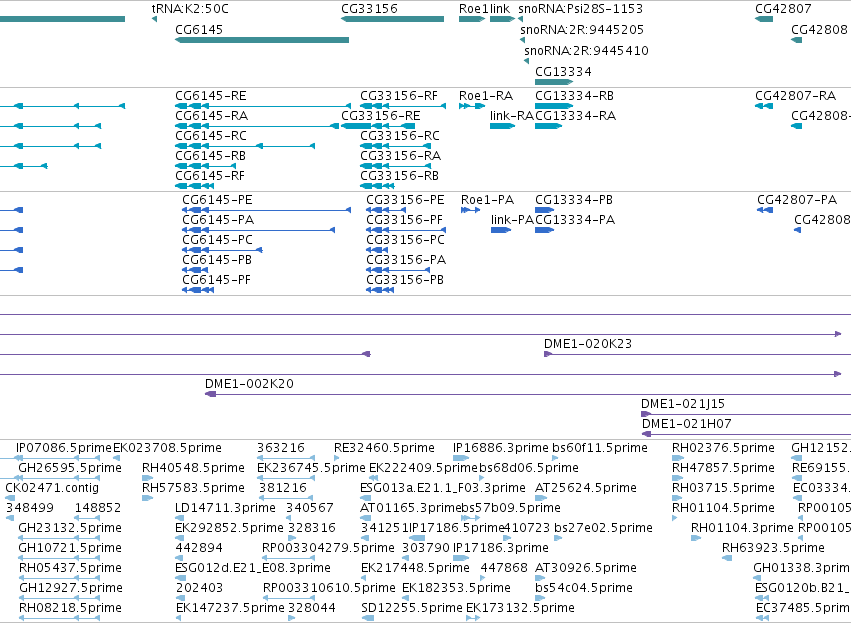Click EST RH40548.5prime
Screen dimensions: 851x623
coord(193,468)
